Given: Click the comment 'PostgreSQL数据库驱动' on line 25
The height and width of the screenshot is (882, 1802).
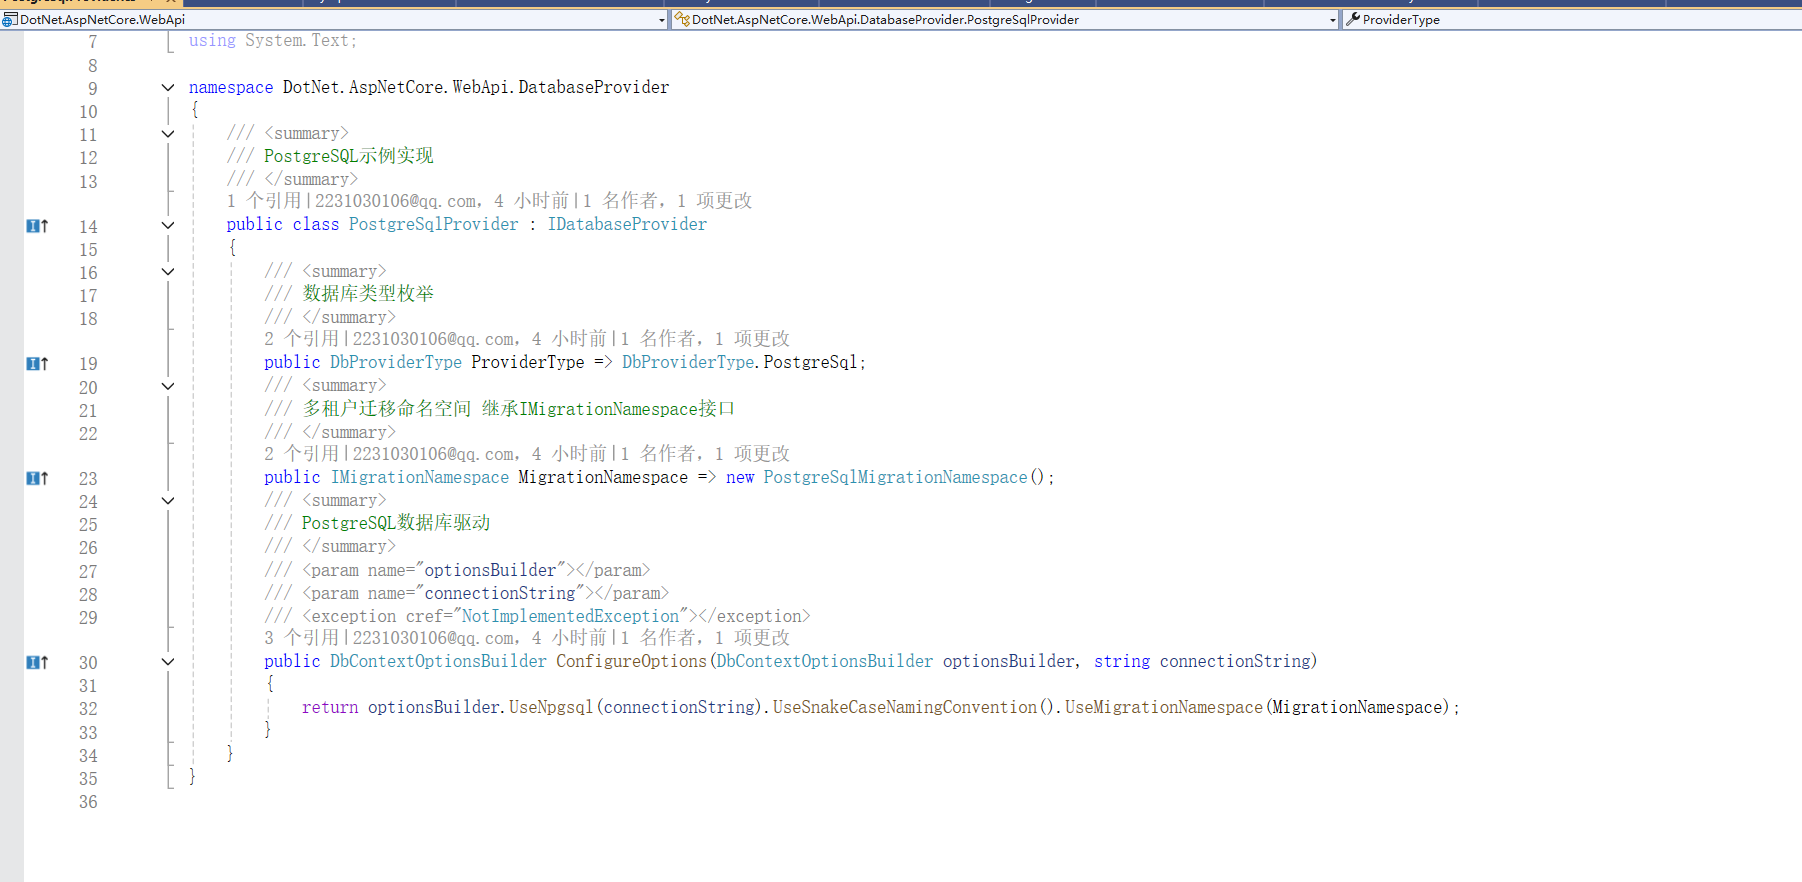Looking at the screenshot, I should click(396, 524).
